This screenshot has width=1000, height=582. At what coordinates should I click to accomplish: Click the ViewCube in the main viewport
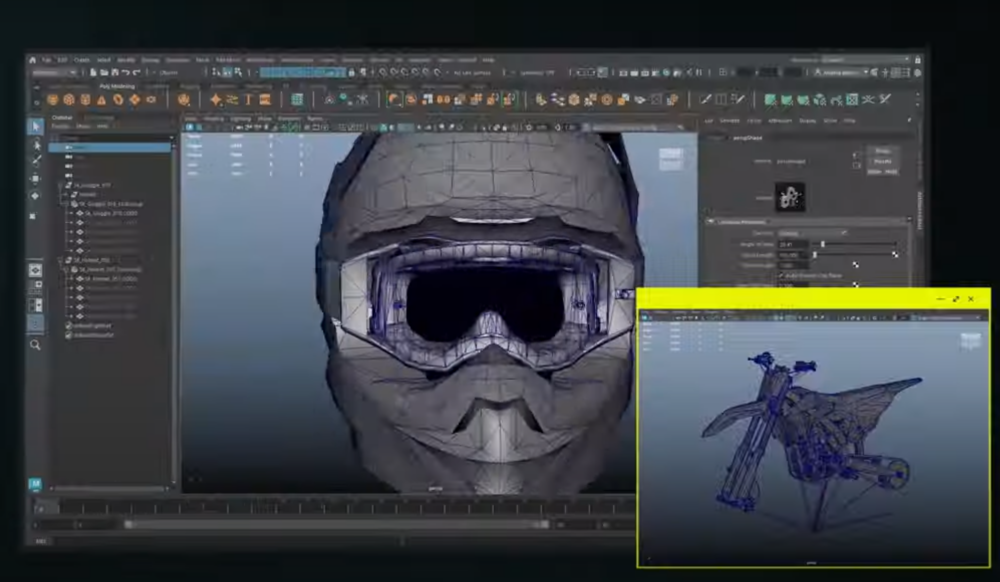pos(671,158)
